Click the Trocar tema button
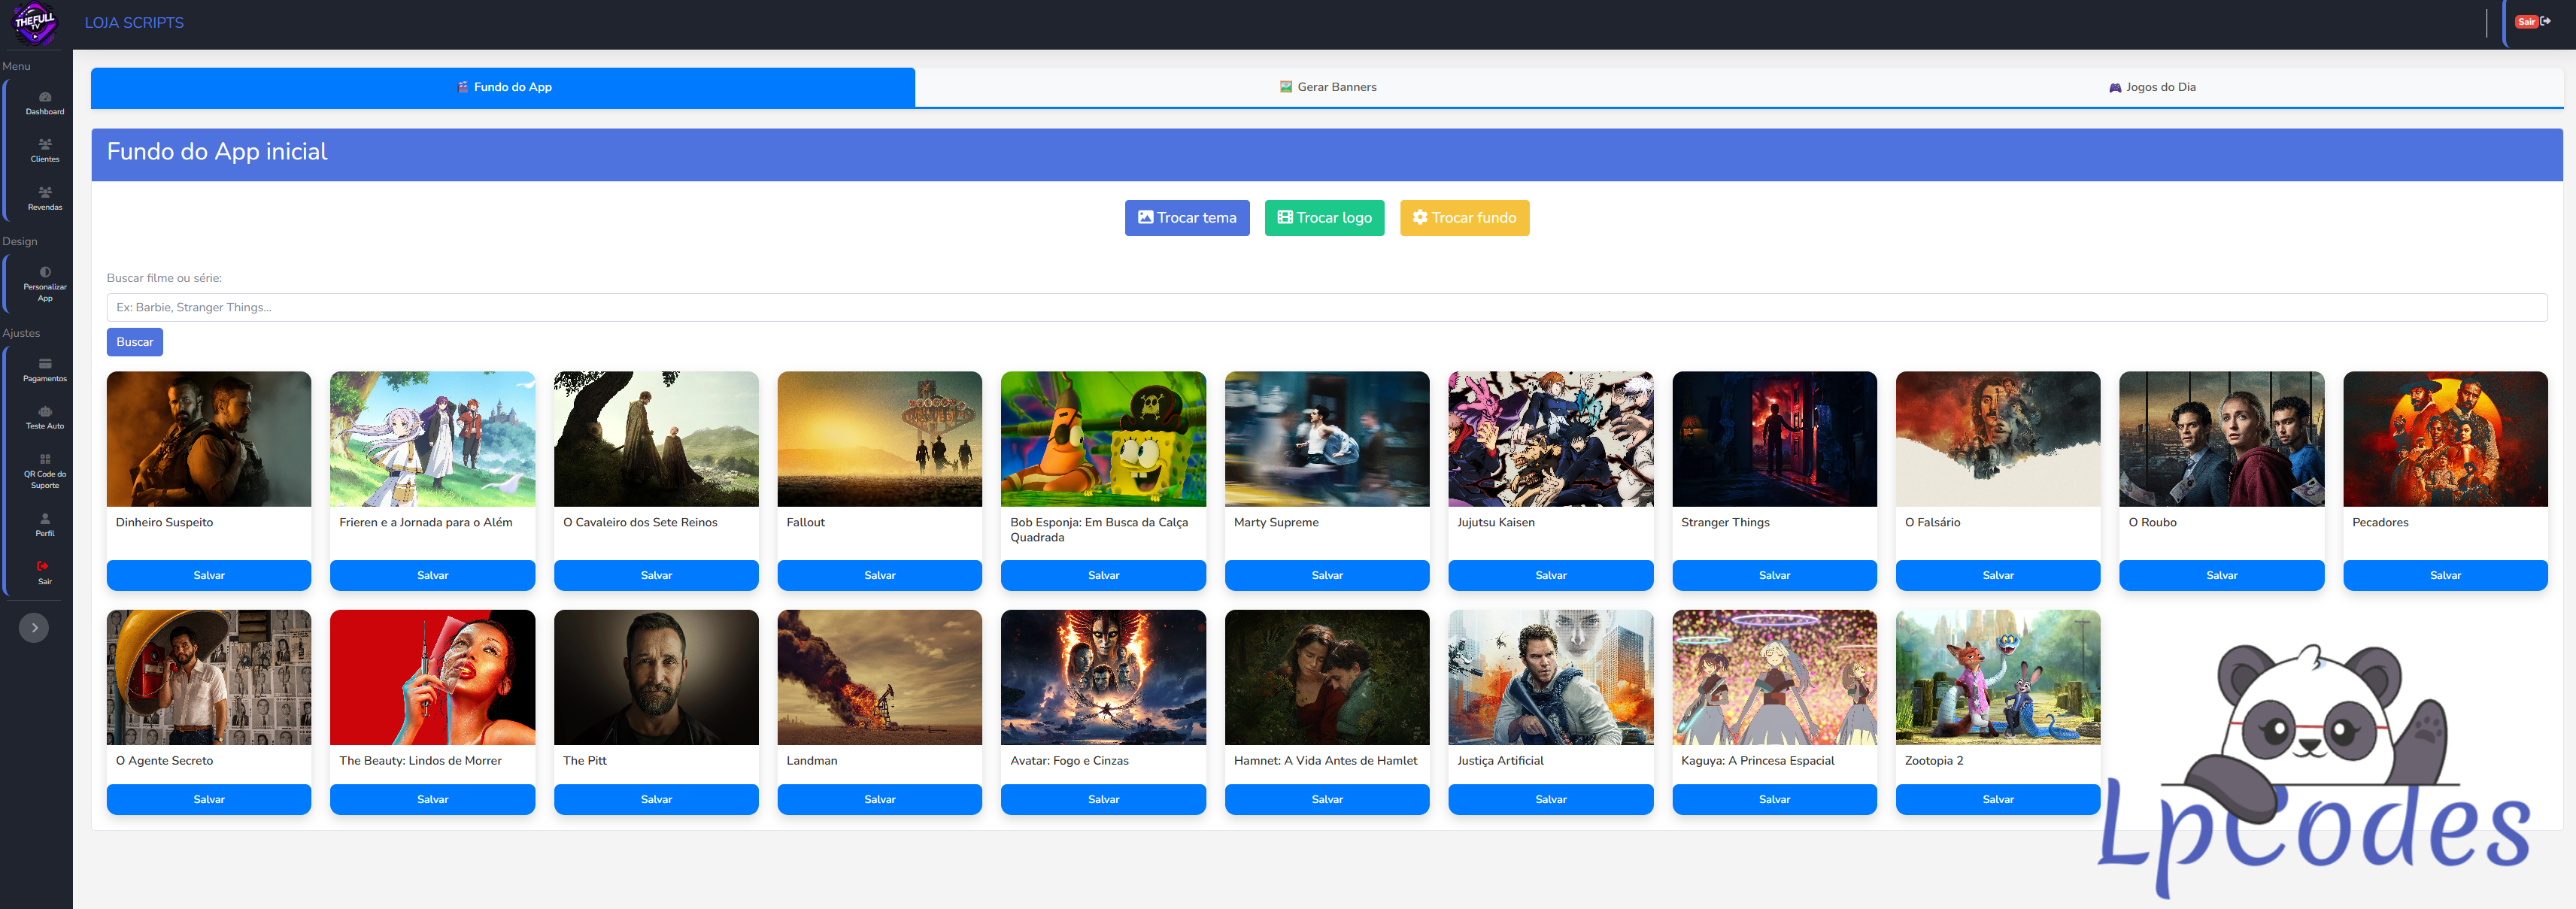 tap(1186, 218)
